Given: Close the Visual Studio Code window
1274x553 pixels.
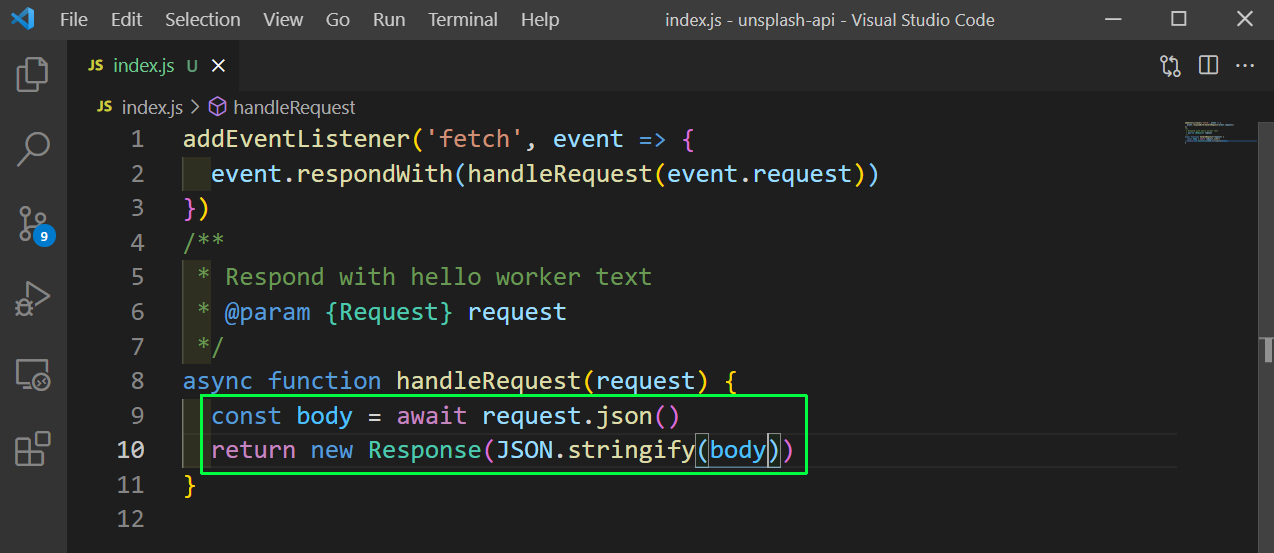Looking at the screenshot, I should tap(1246, 20).
